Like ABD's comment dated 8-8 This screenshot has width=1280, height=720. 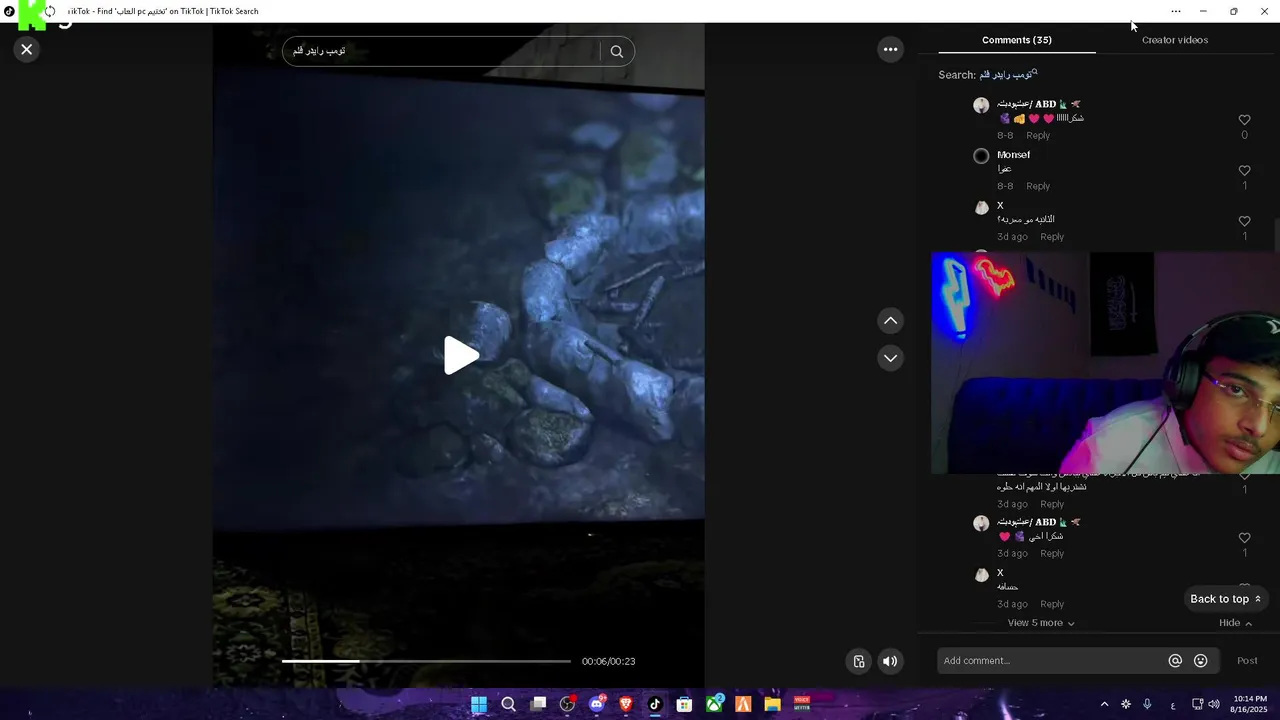click(x=1244, y=120)
